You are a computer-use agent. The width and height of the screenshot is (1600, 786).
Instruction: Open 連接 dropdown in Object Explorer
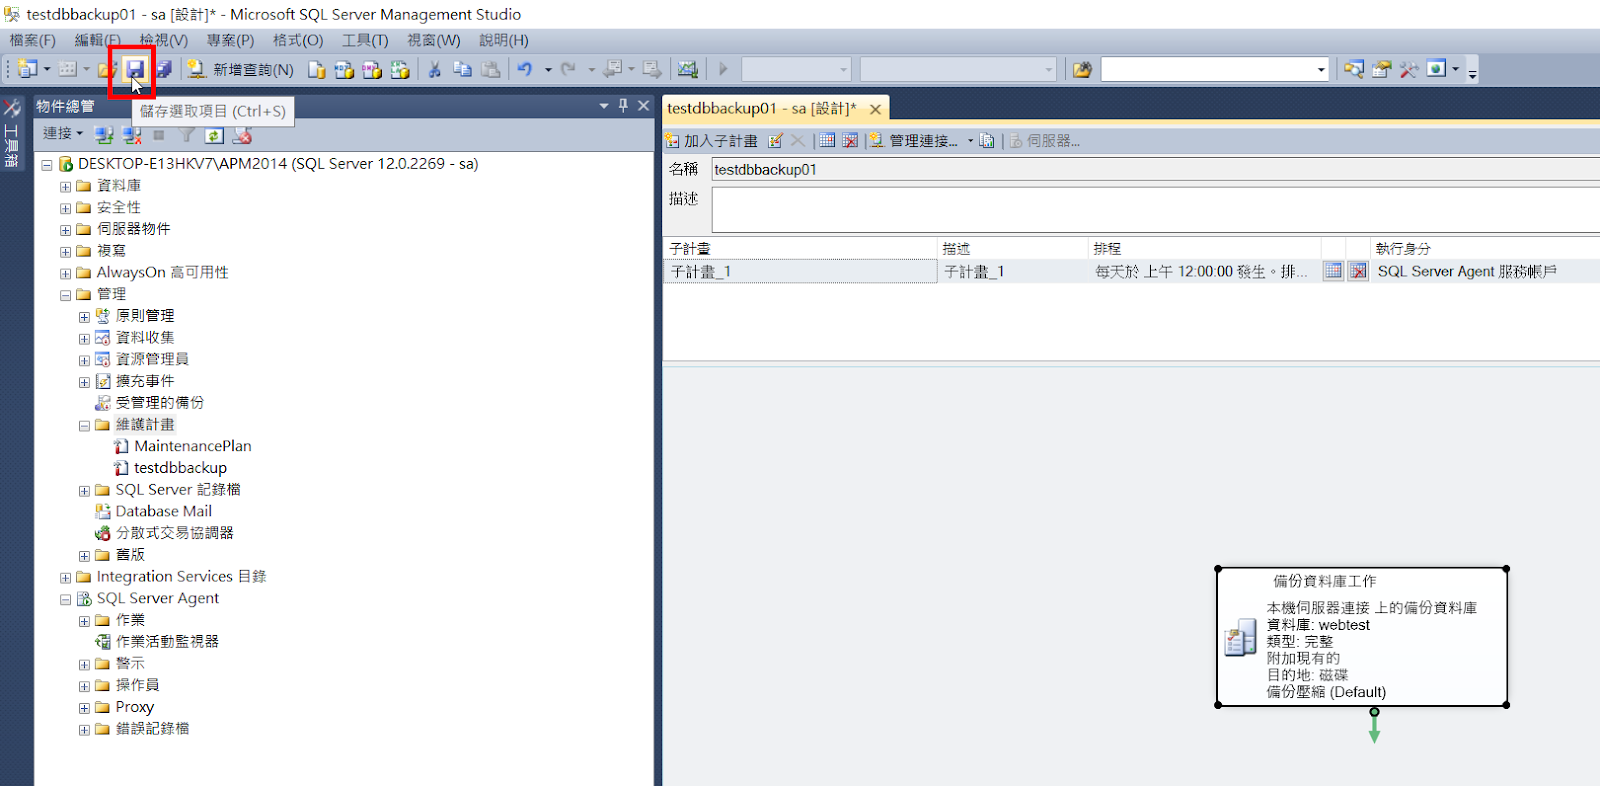tap(62, 133)
